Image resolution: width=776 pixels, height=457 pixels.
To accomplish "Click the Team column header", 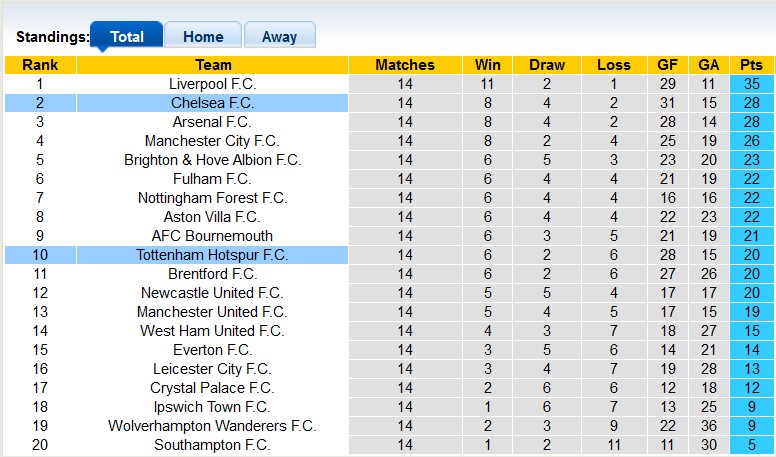I will coord(212,65).
